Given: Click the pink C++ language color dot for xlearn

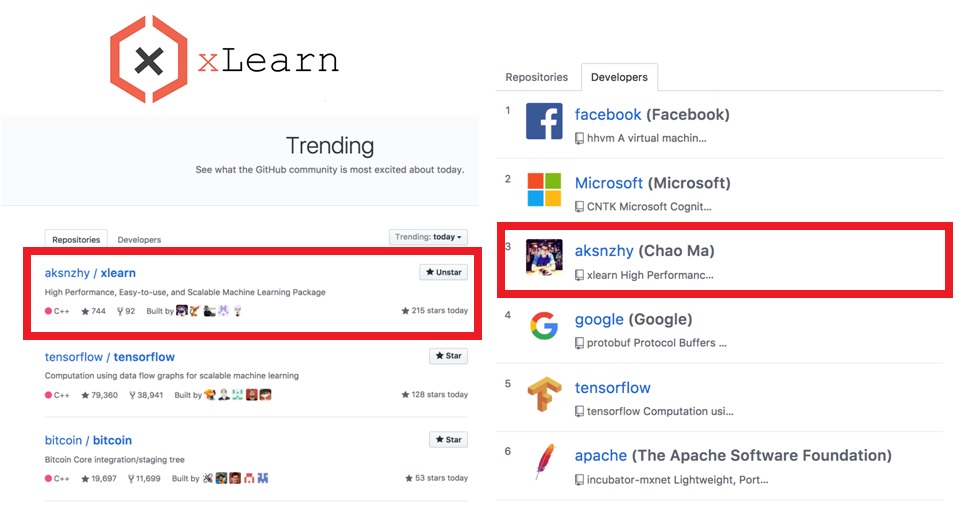Looking at the screenshot, I should click(x=49, y=311).
